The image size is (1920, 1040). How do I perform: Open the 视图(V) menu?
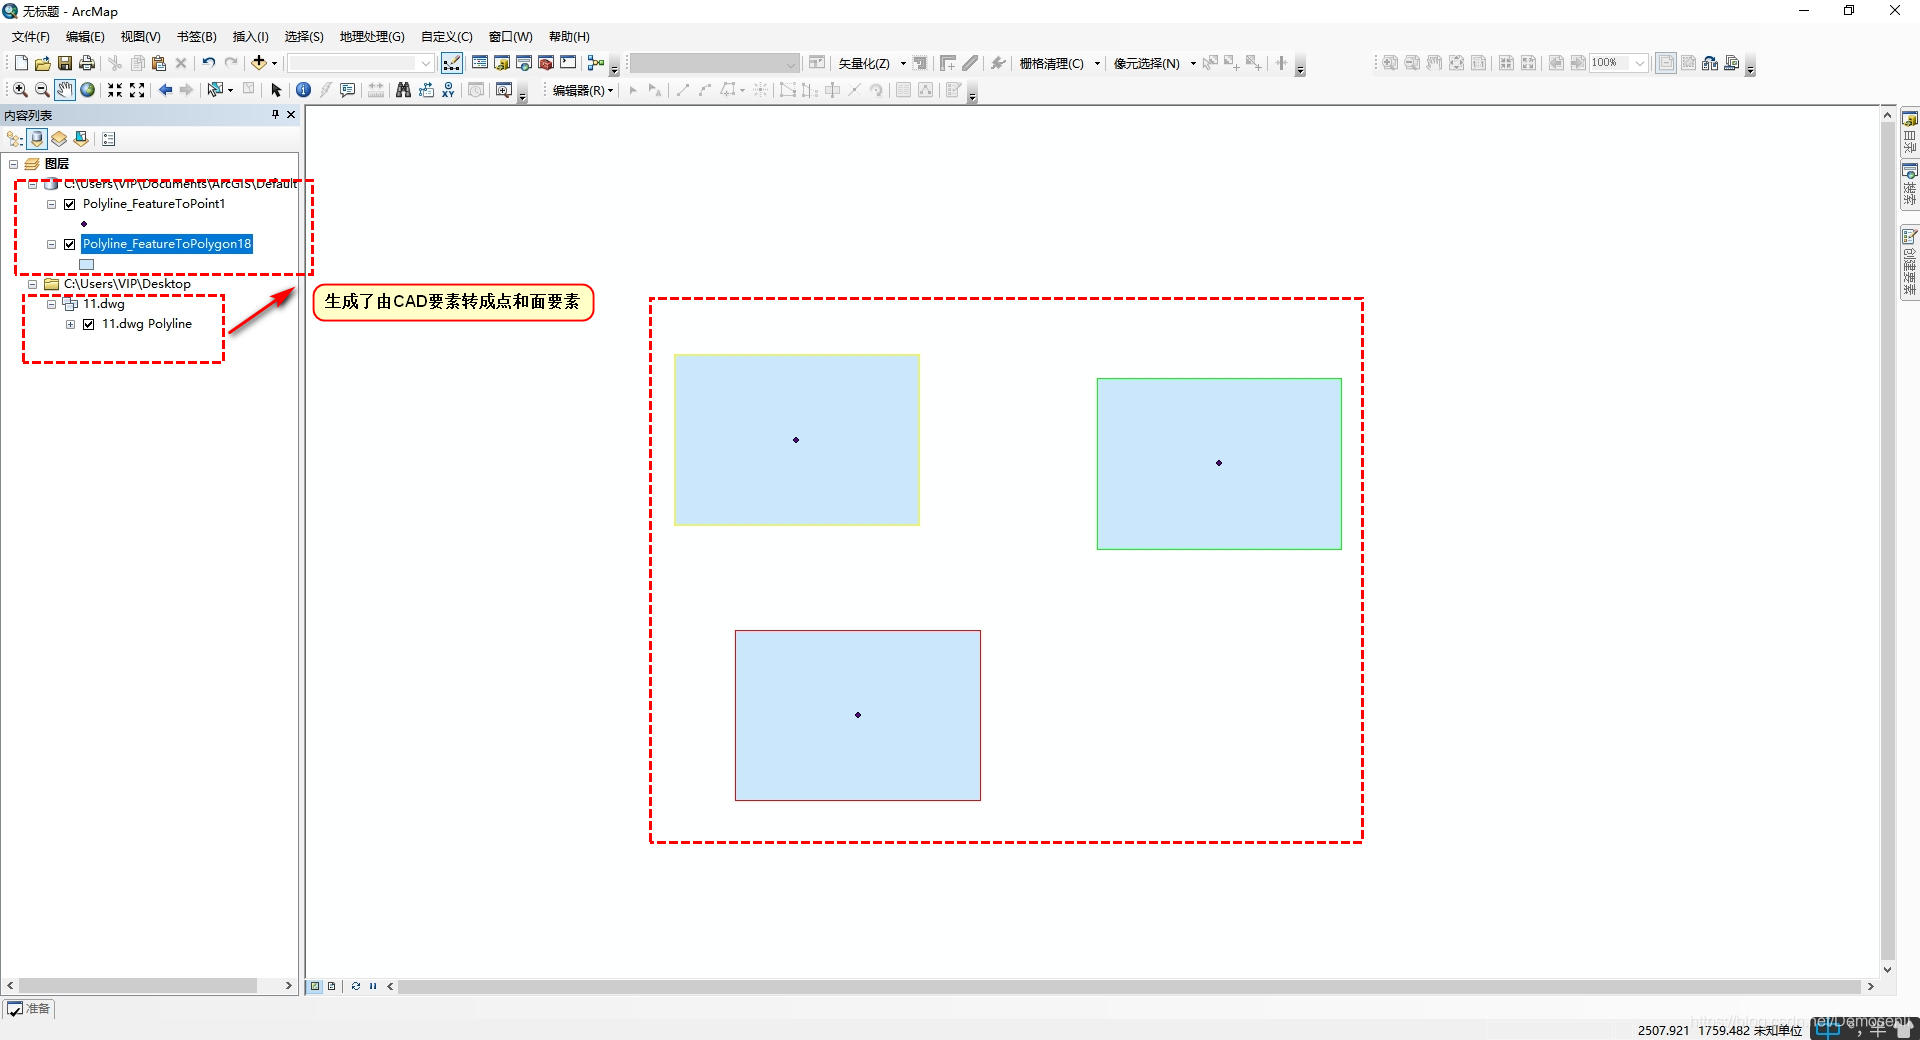tap(141, 37)
